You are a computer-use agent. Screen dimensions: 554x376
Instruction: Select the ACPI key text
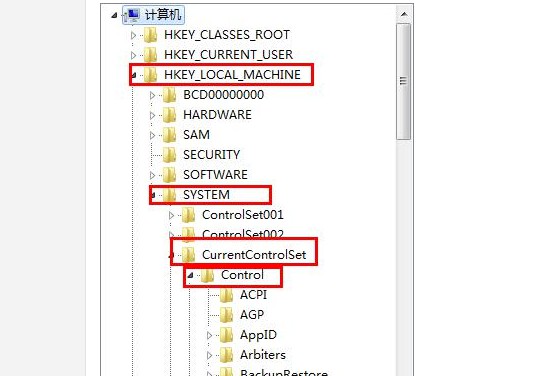(253, 295)
